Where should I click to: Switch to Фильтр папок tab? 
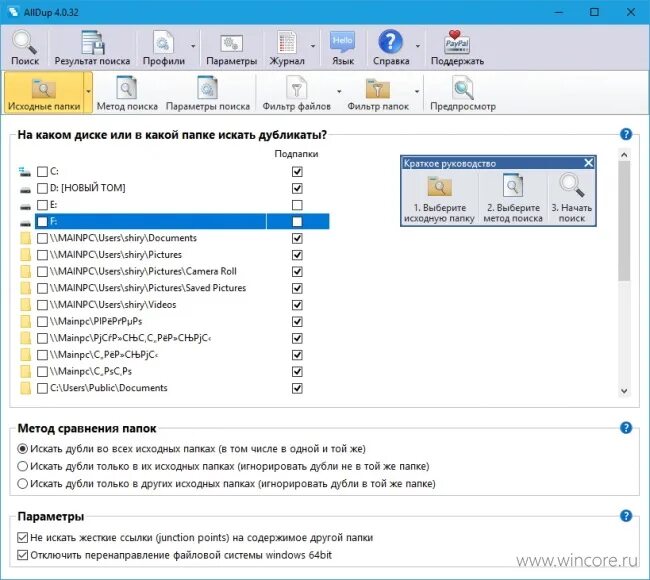point(378,92)
